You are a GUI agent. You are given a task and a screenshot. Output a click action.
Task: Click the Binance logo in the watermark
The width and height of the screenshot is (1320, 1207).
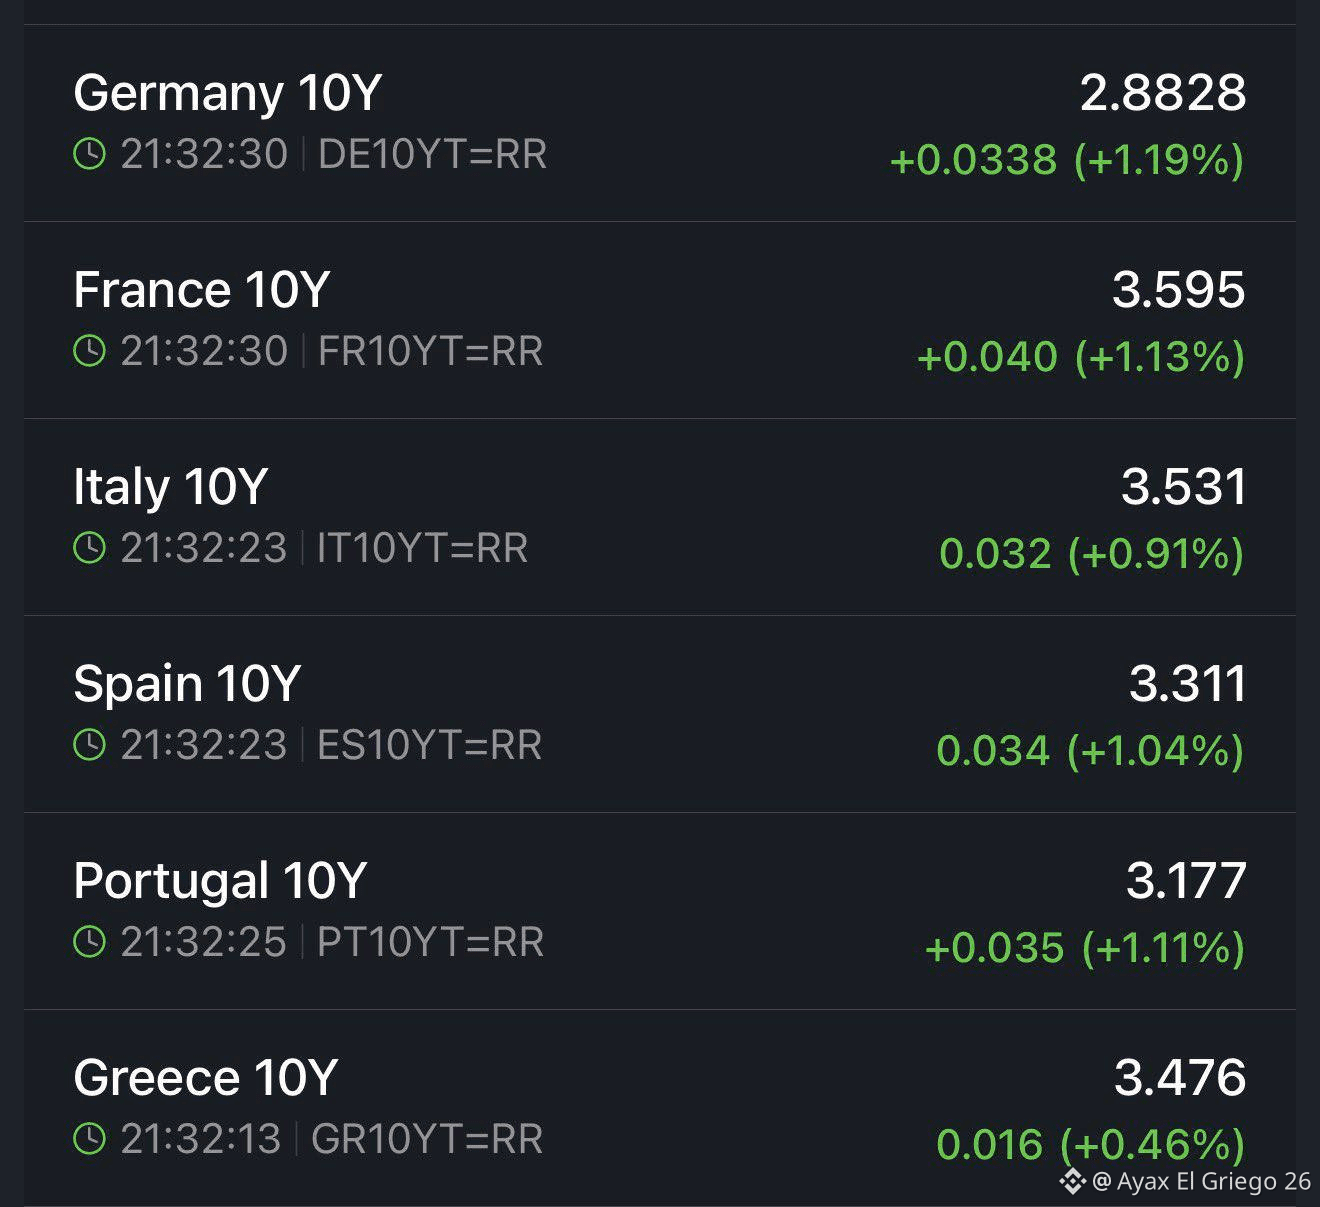1073,1182
